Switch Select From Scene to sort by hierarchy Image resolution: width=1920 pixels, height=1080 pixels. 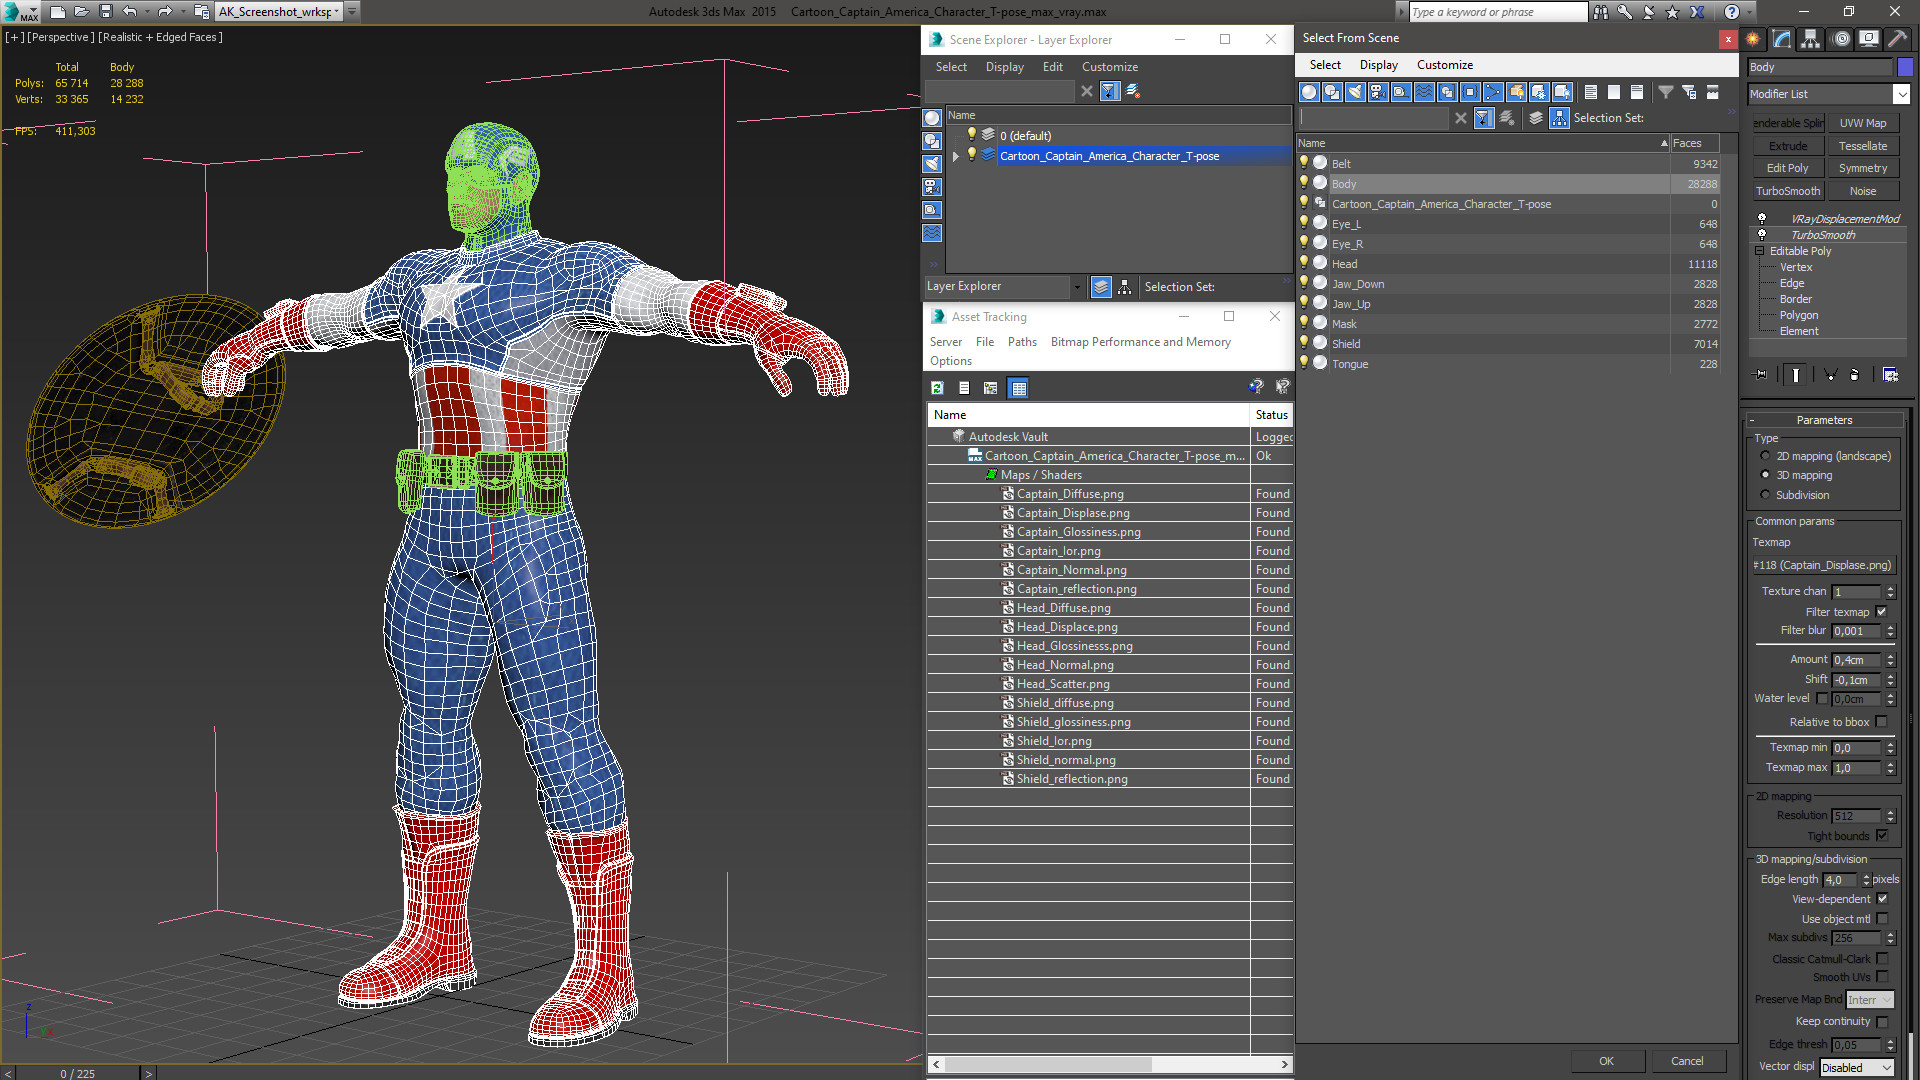point(1560,118)
